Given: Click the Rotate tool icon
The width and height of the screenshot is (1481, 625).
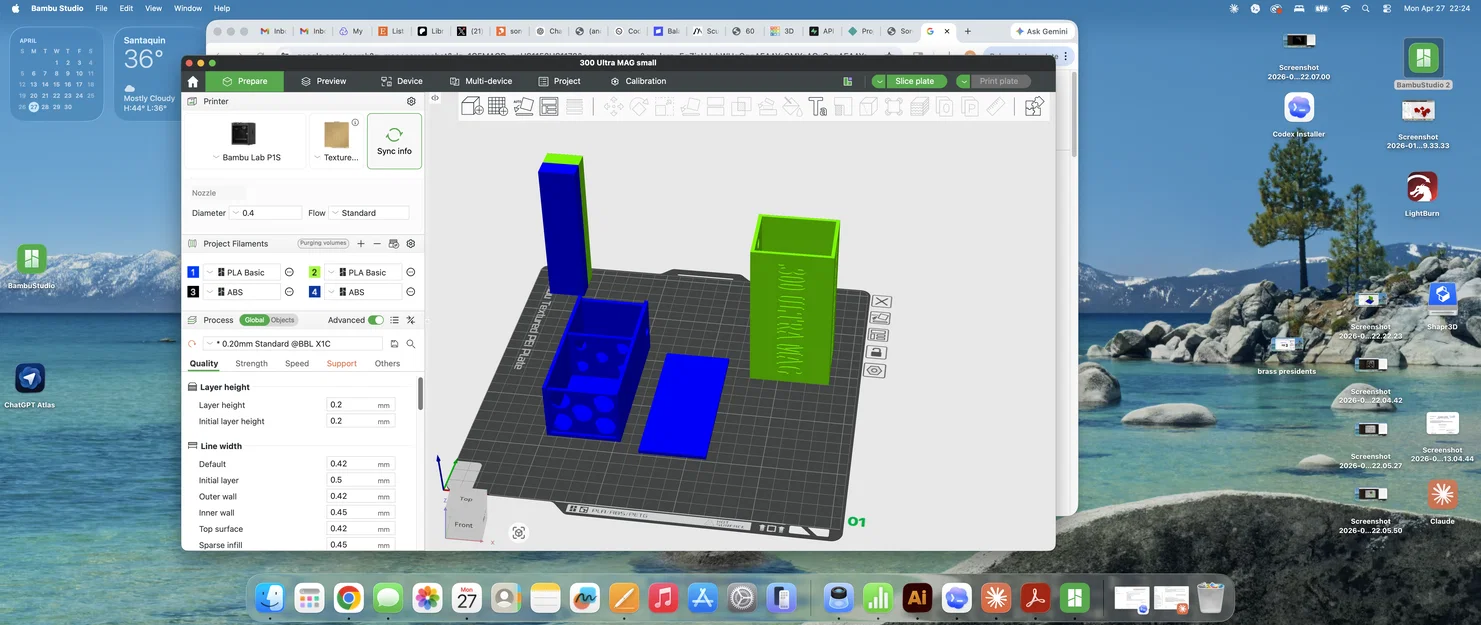Looking at the screenshot, I should pyautogui.click(x=639, y=106).
